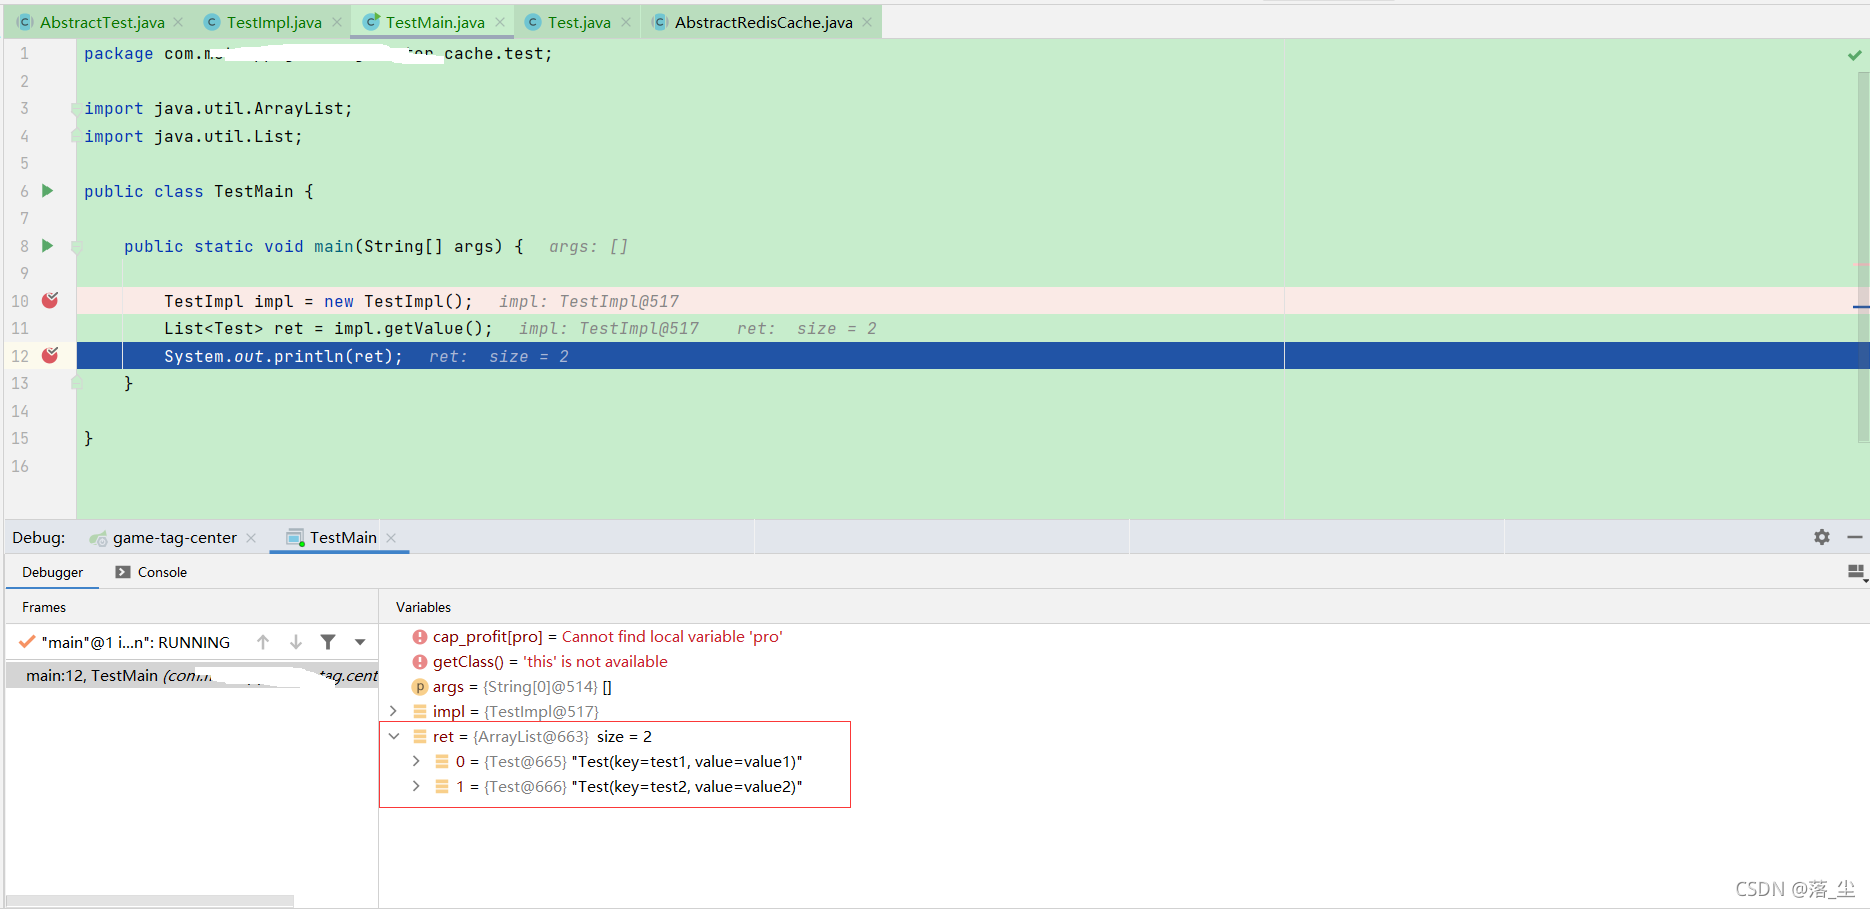Click the impl.getValue() code line
The height and width of the screenshot is (909, 1870).
coord(328,328)
